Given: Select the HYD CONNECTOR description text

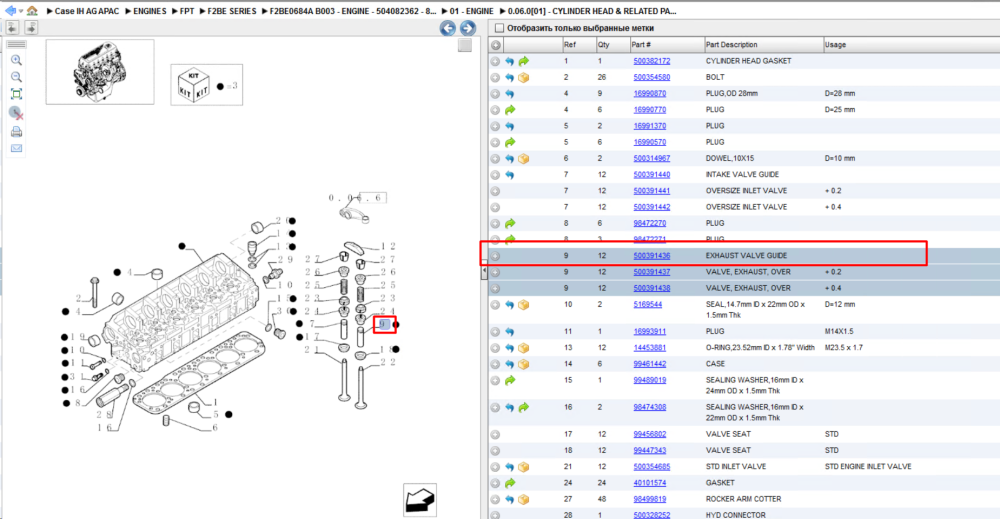Looking at the screenshot, I should pos(735,515).
